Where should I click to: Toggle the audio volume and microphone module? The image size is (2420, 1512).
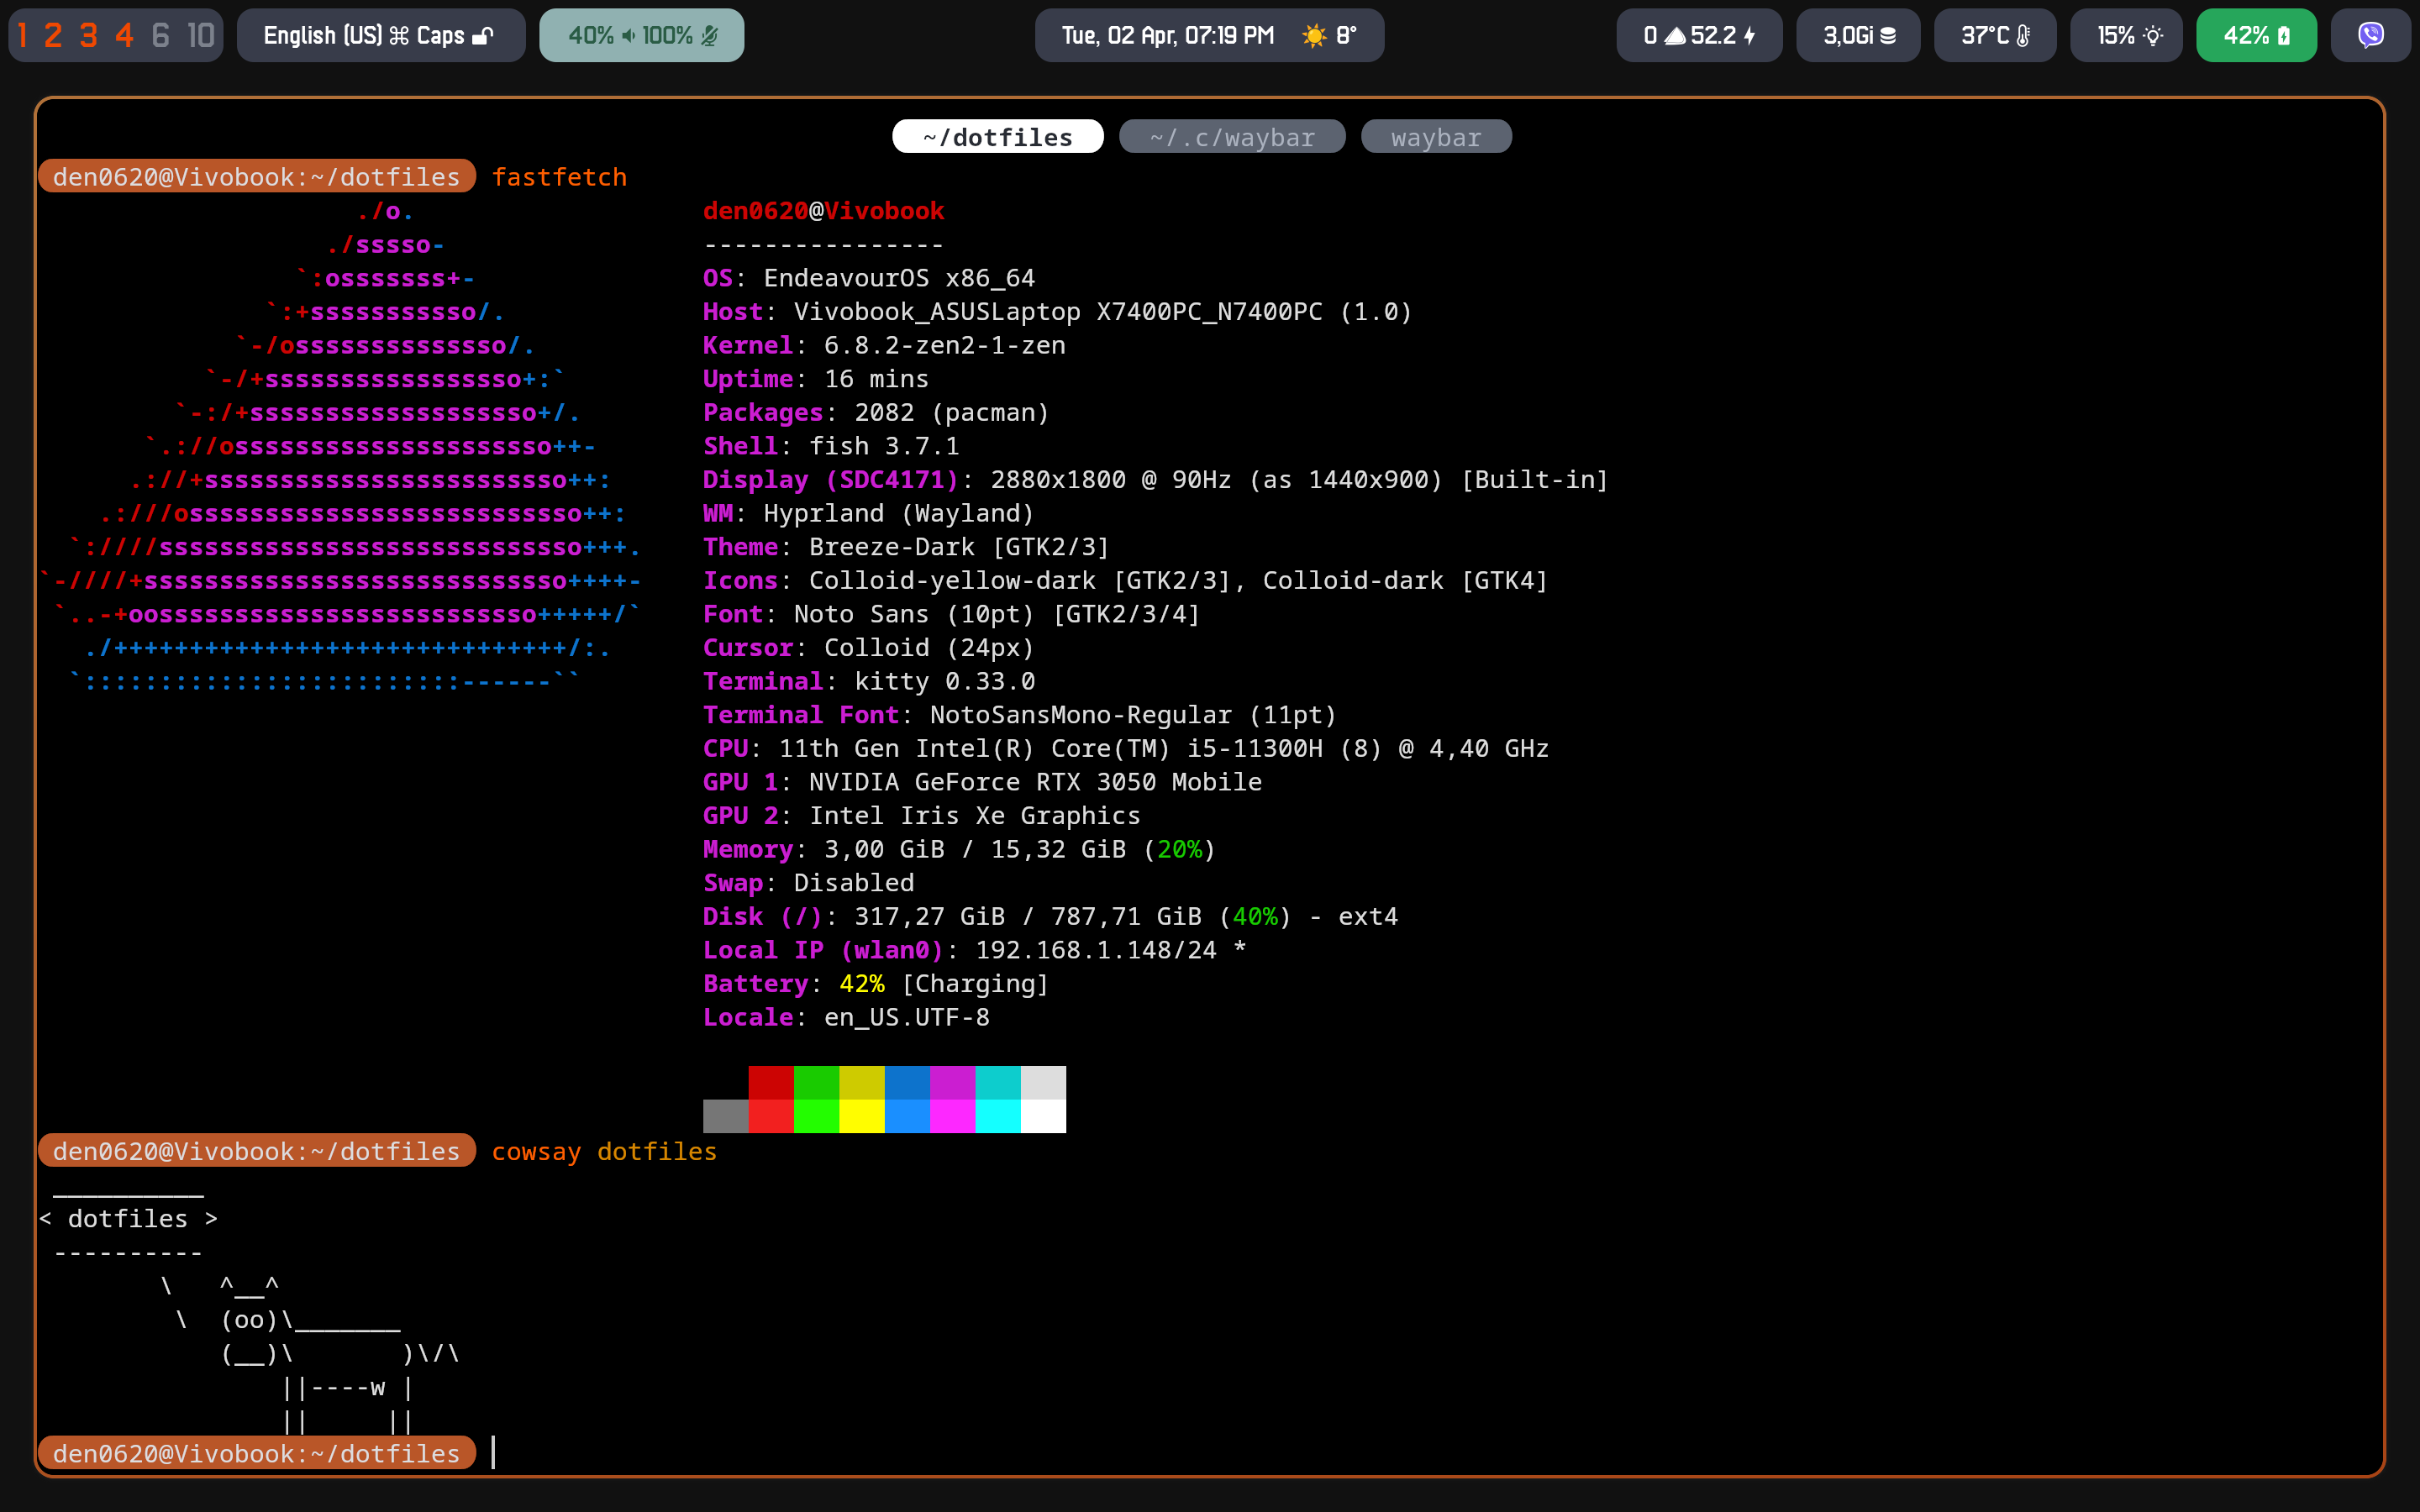tap(641, 36)
